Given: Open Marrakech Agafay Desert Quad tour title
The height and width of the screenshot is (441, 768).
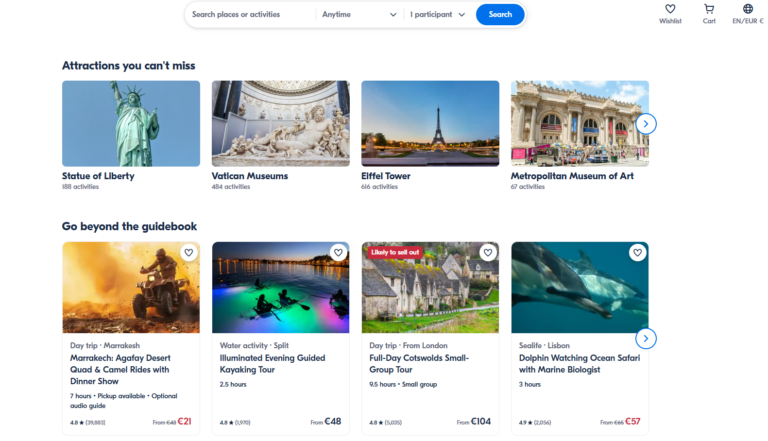Looking at the screenshot, I should [x=120, y=369].
